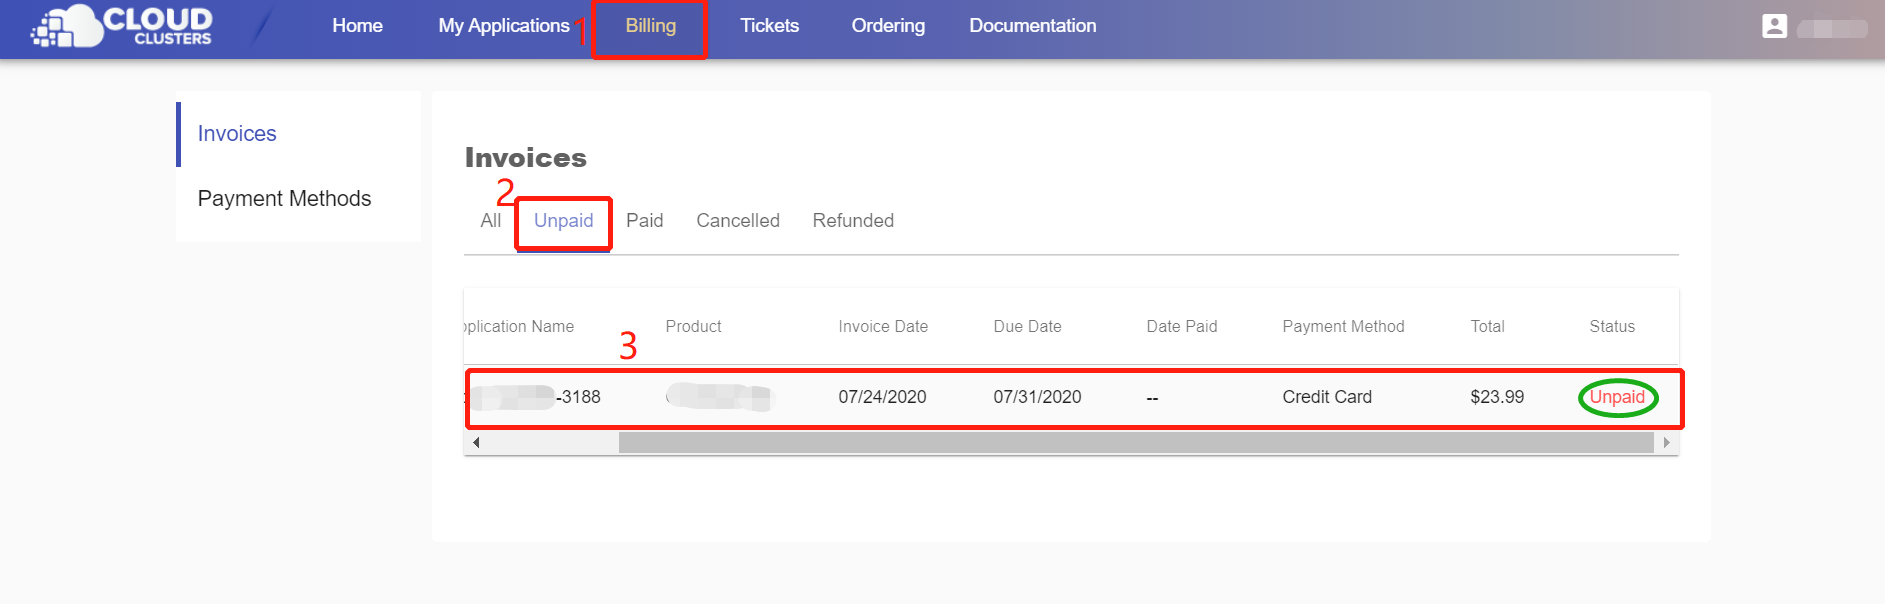Click the red Unpaid status link
Image resolution: width=1885 pixels, height=604 pixels.
[x=1616, y=397]
